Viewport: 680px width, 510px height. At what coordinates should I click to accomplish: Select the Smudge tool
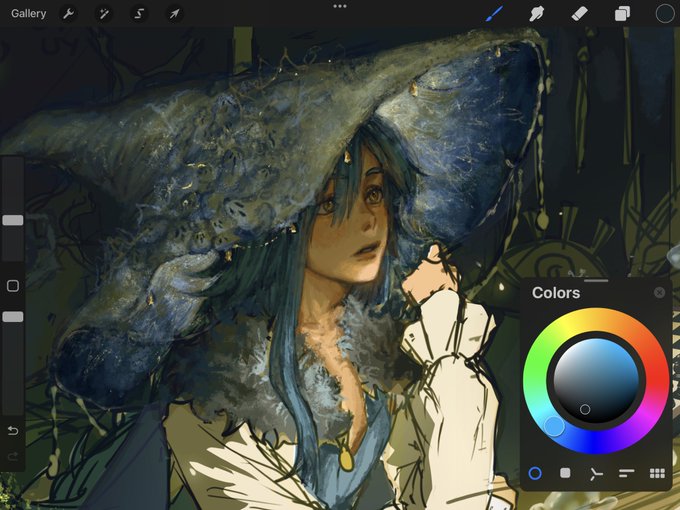pyautogui.click(x=536, y=14)
